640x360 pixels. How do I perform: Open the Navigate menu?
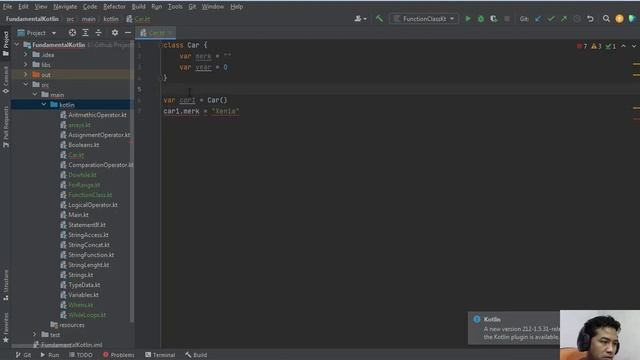65,7
